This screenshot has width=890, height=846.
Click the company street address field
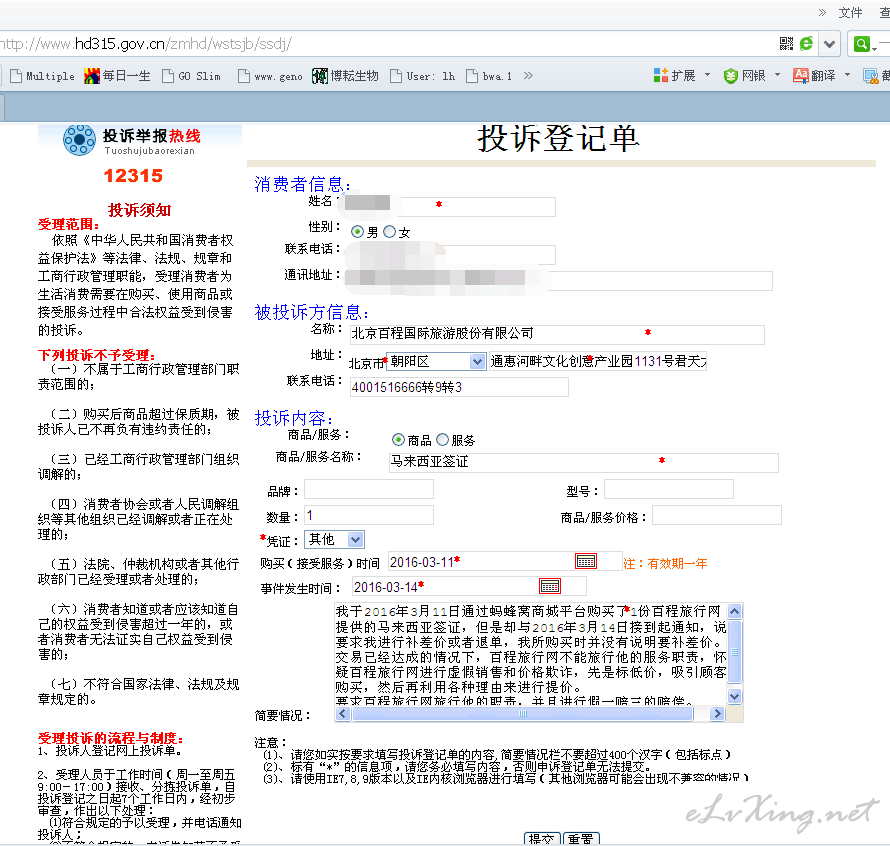[x=598, y=361]
